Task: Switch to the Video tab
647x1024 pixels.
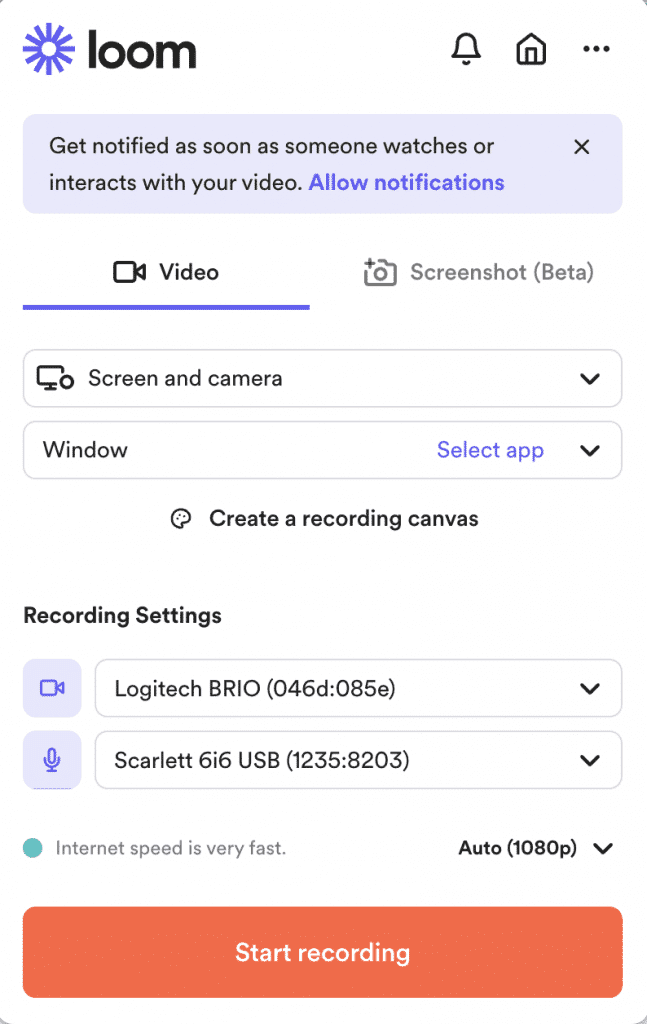Action: (166, 272)
